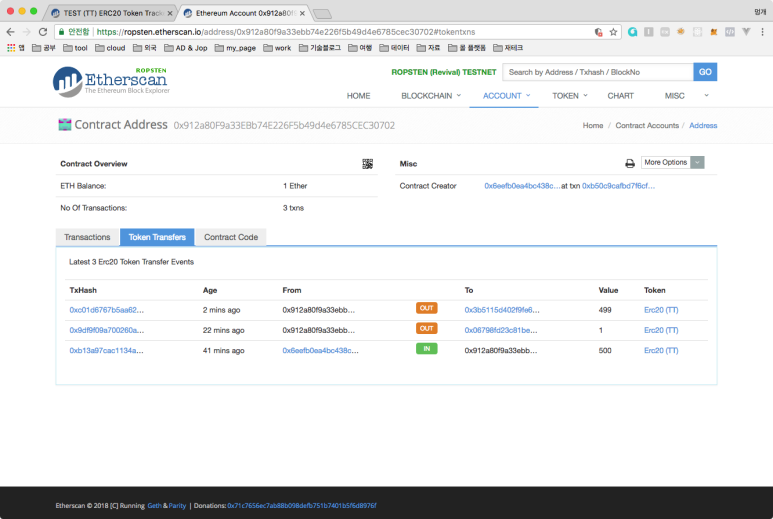Open the CHART nav item
Image resolution: width=773 pixels, height=519 pixels.
(x=620, y=96)
